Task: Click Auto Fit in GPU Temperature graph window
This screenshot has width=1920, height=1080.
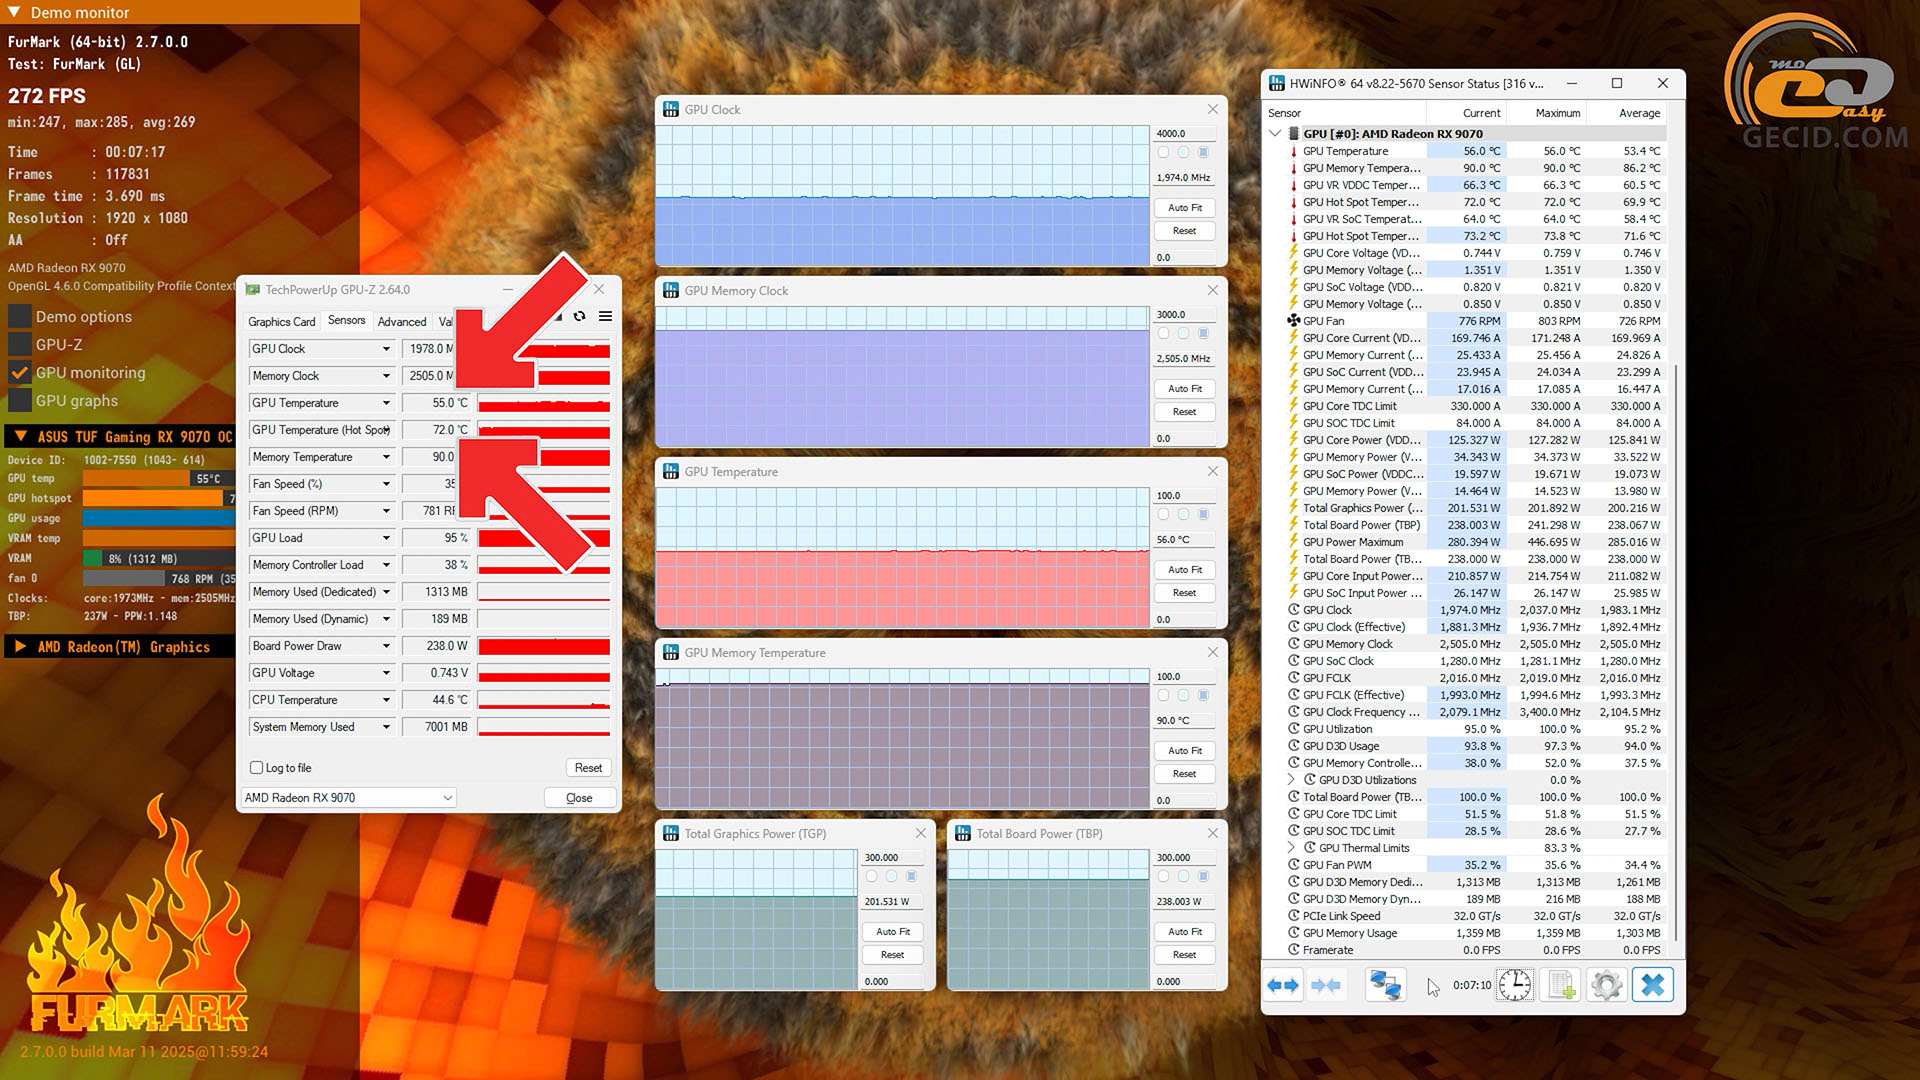Action: tap(1185, 570)
